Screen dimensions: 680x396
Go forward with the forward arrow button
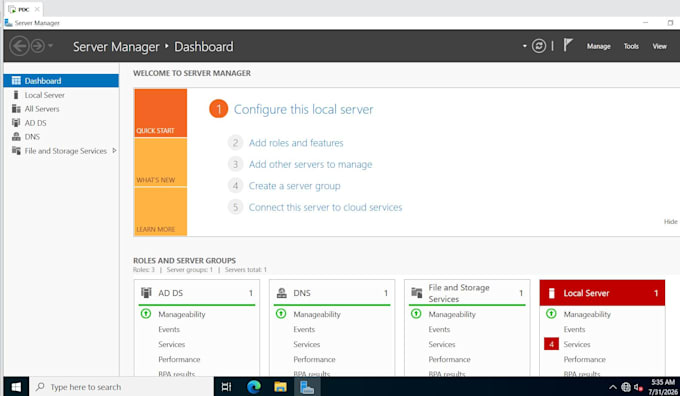pos(38,46)
